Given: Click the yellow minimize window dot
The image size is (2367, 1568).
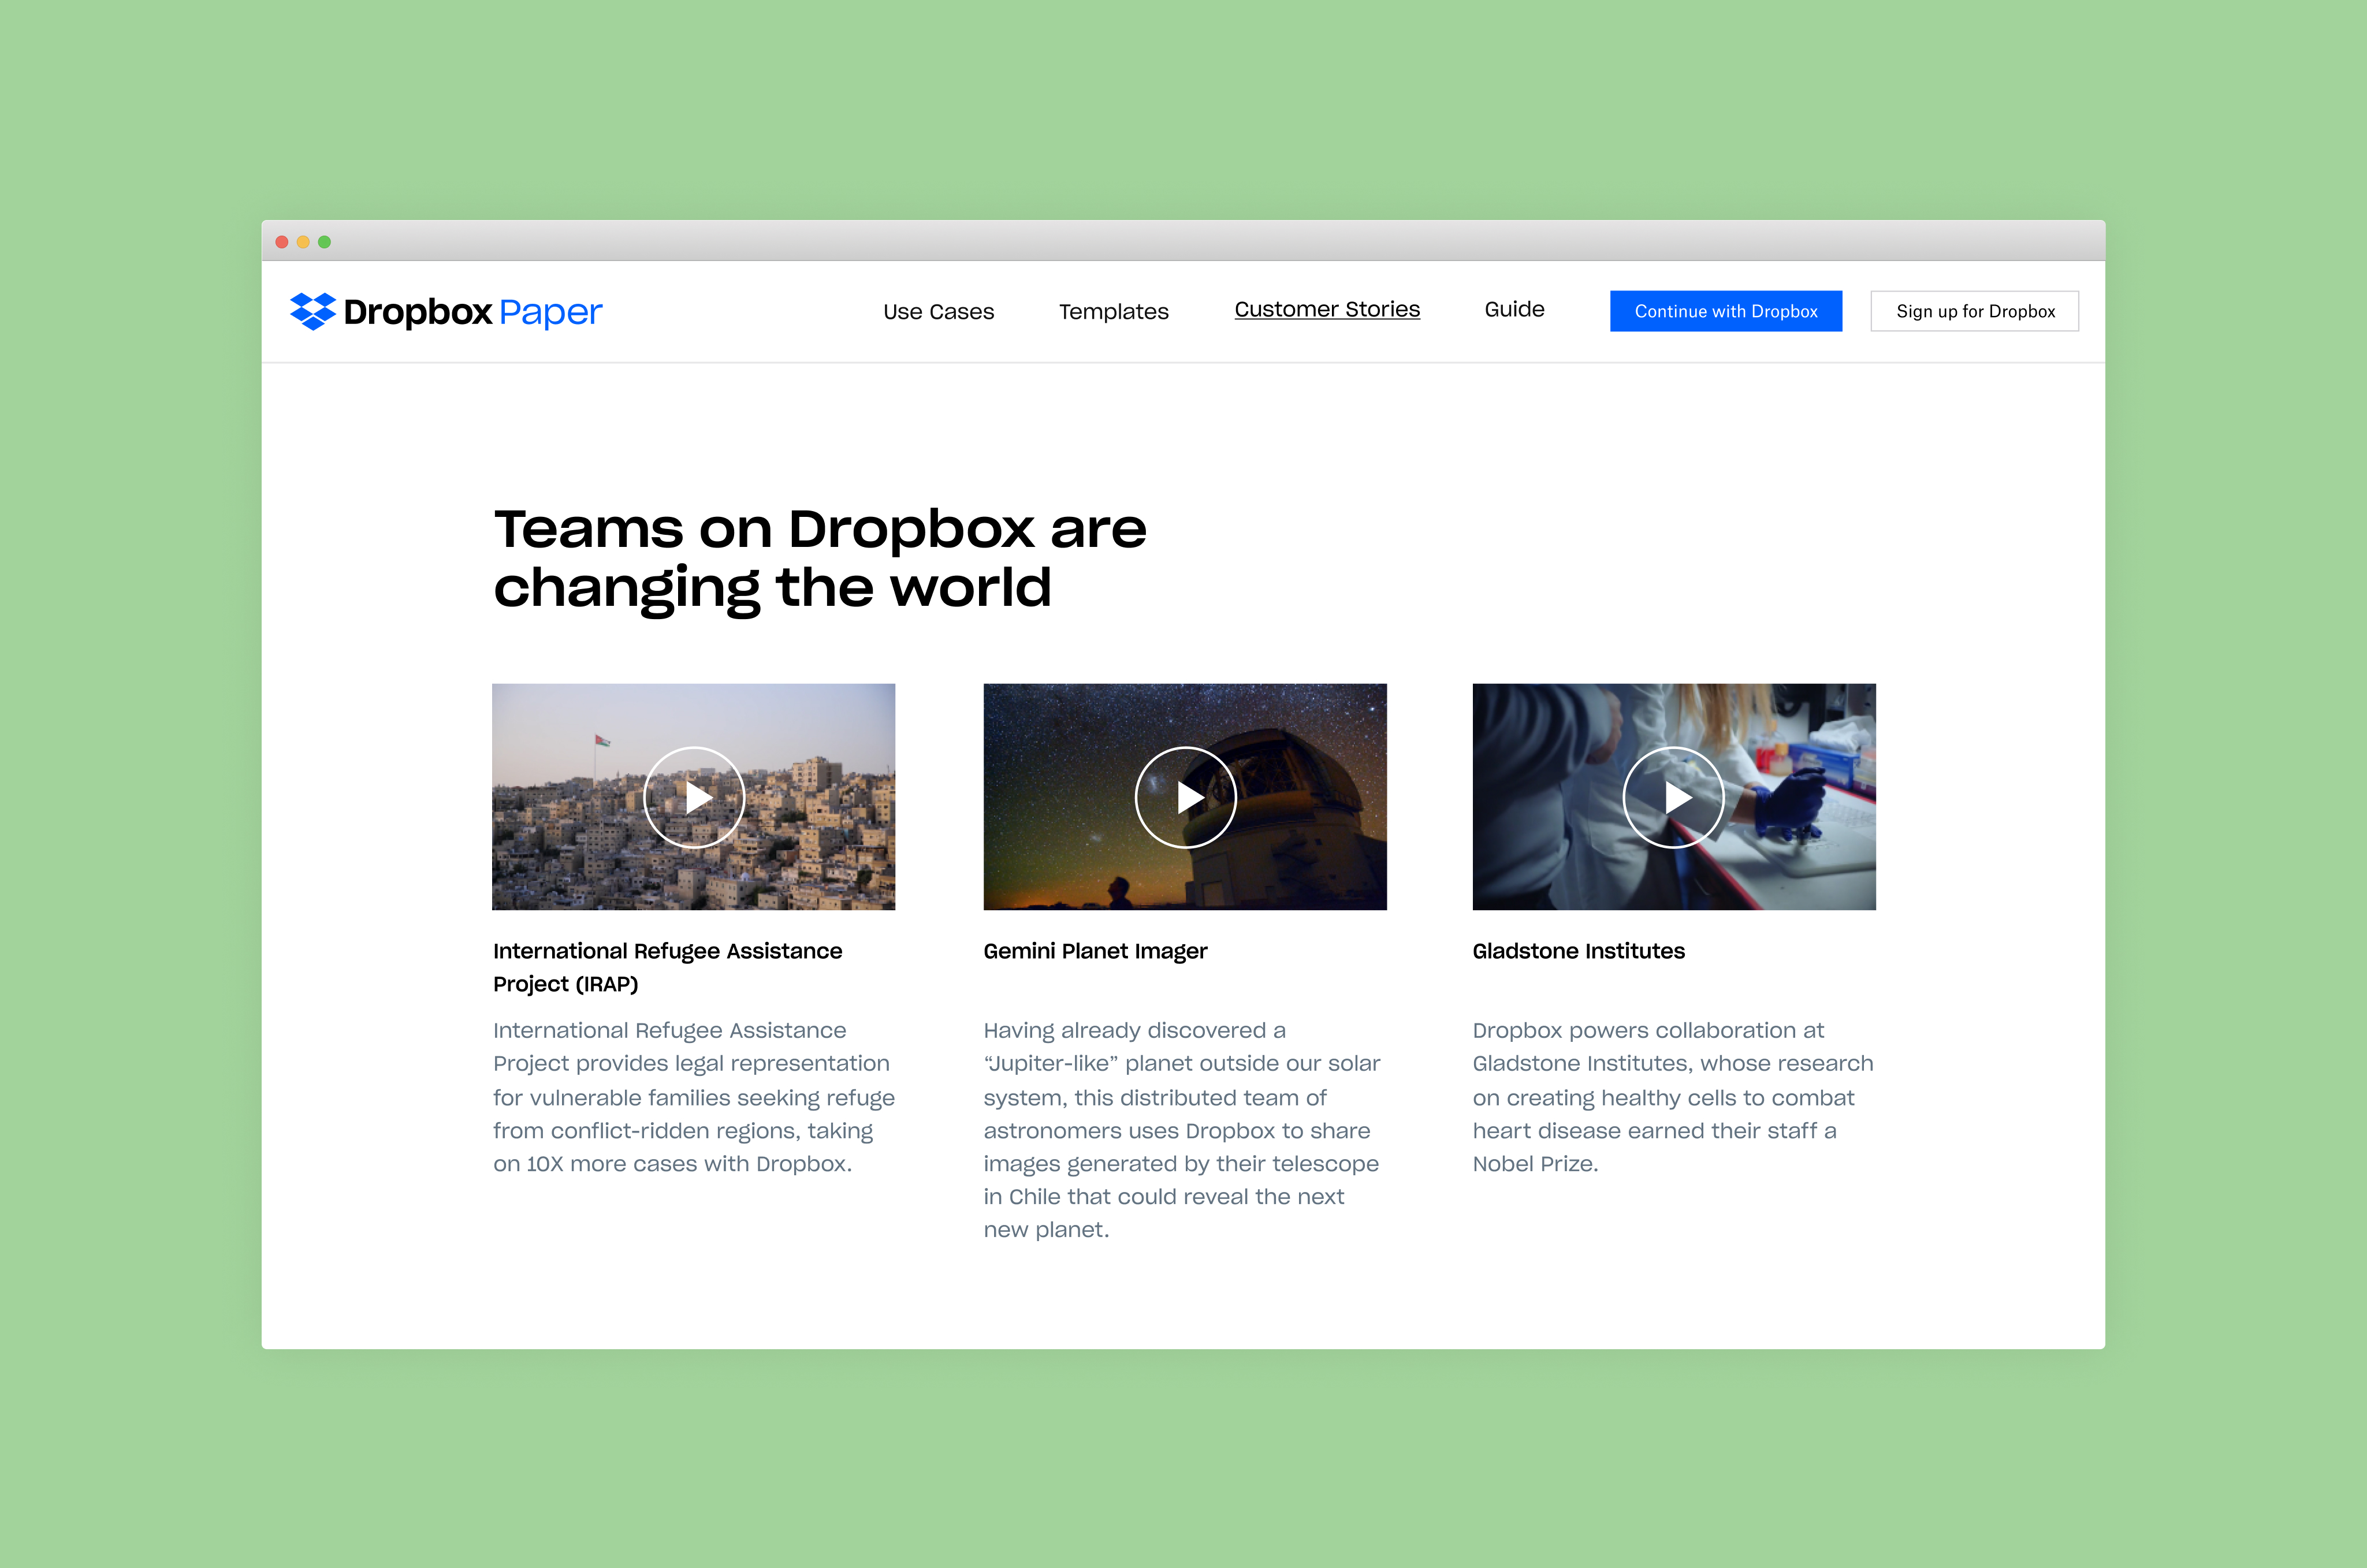Looking at the screenshot, I should coord(303,242).
